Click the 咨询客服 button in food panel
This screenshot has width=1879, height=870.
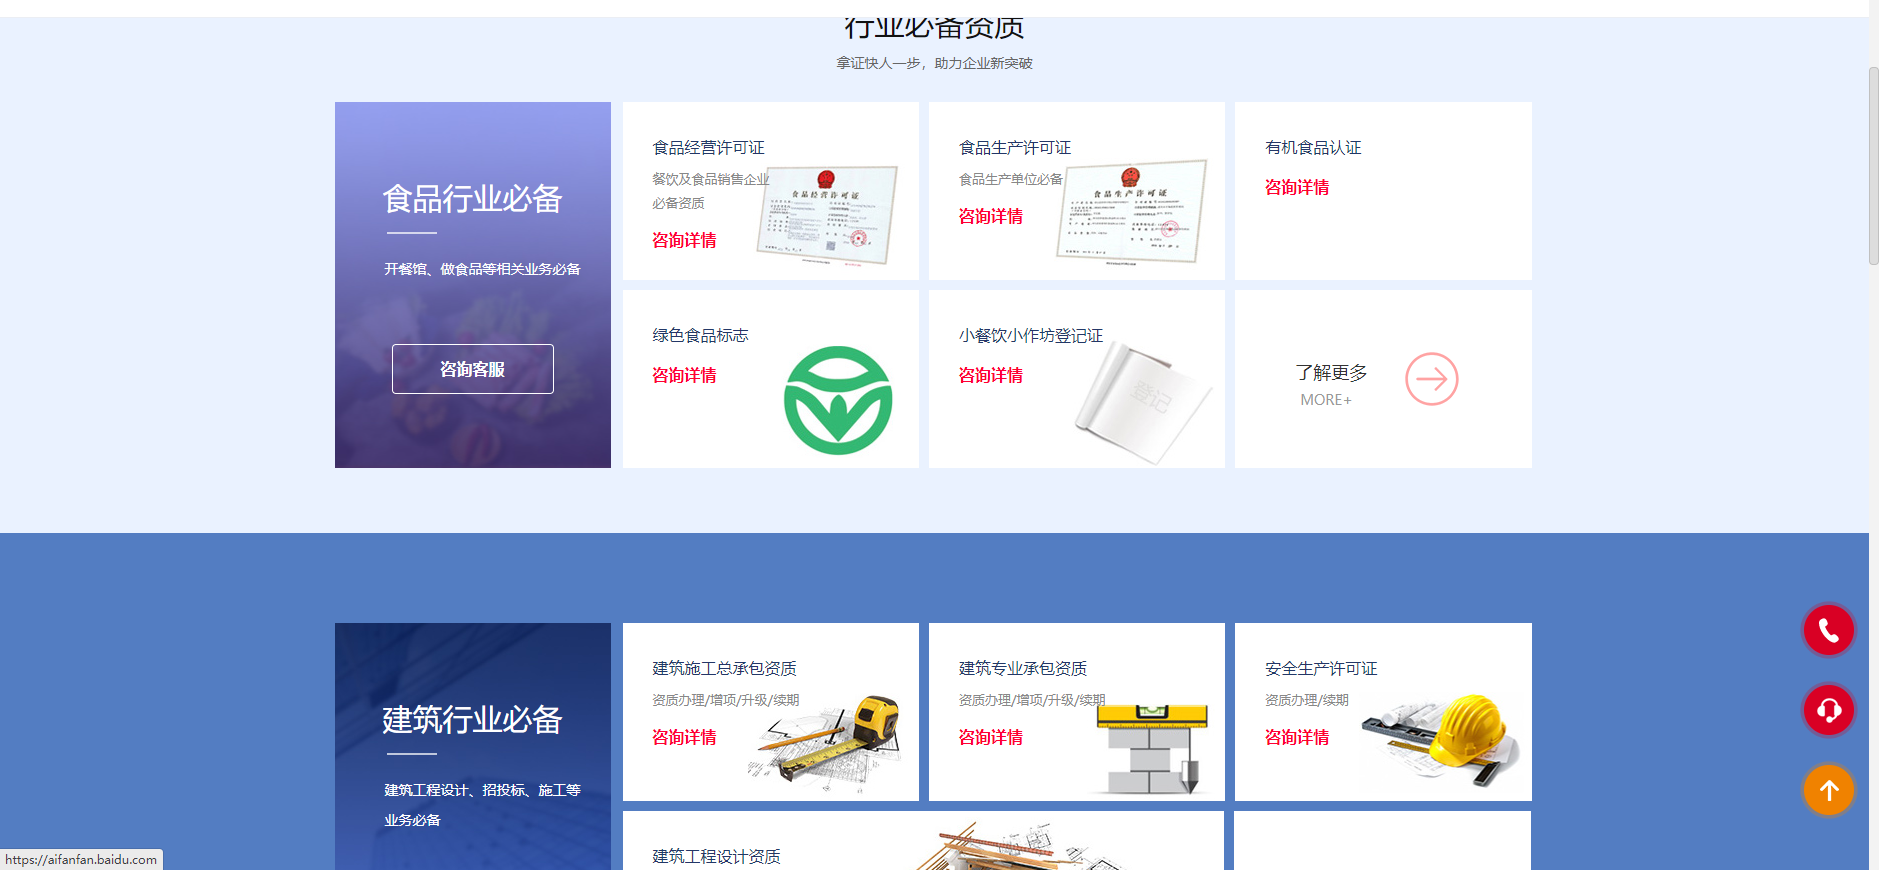[x=473, y=369]
